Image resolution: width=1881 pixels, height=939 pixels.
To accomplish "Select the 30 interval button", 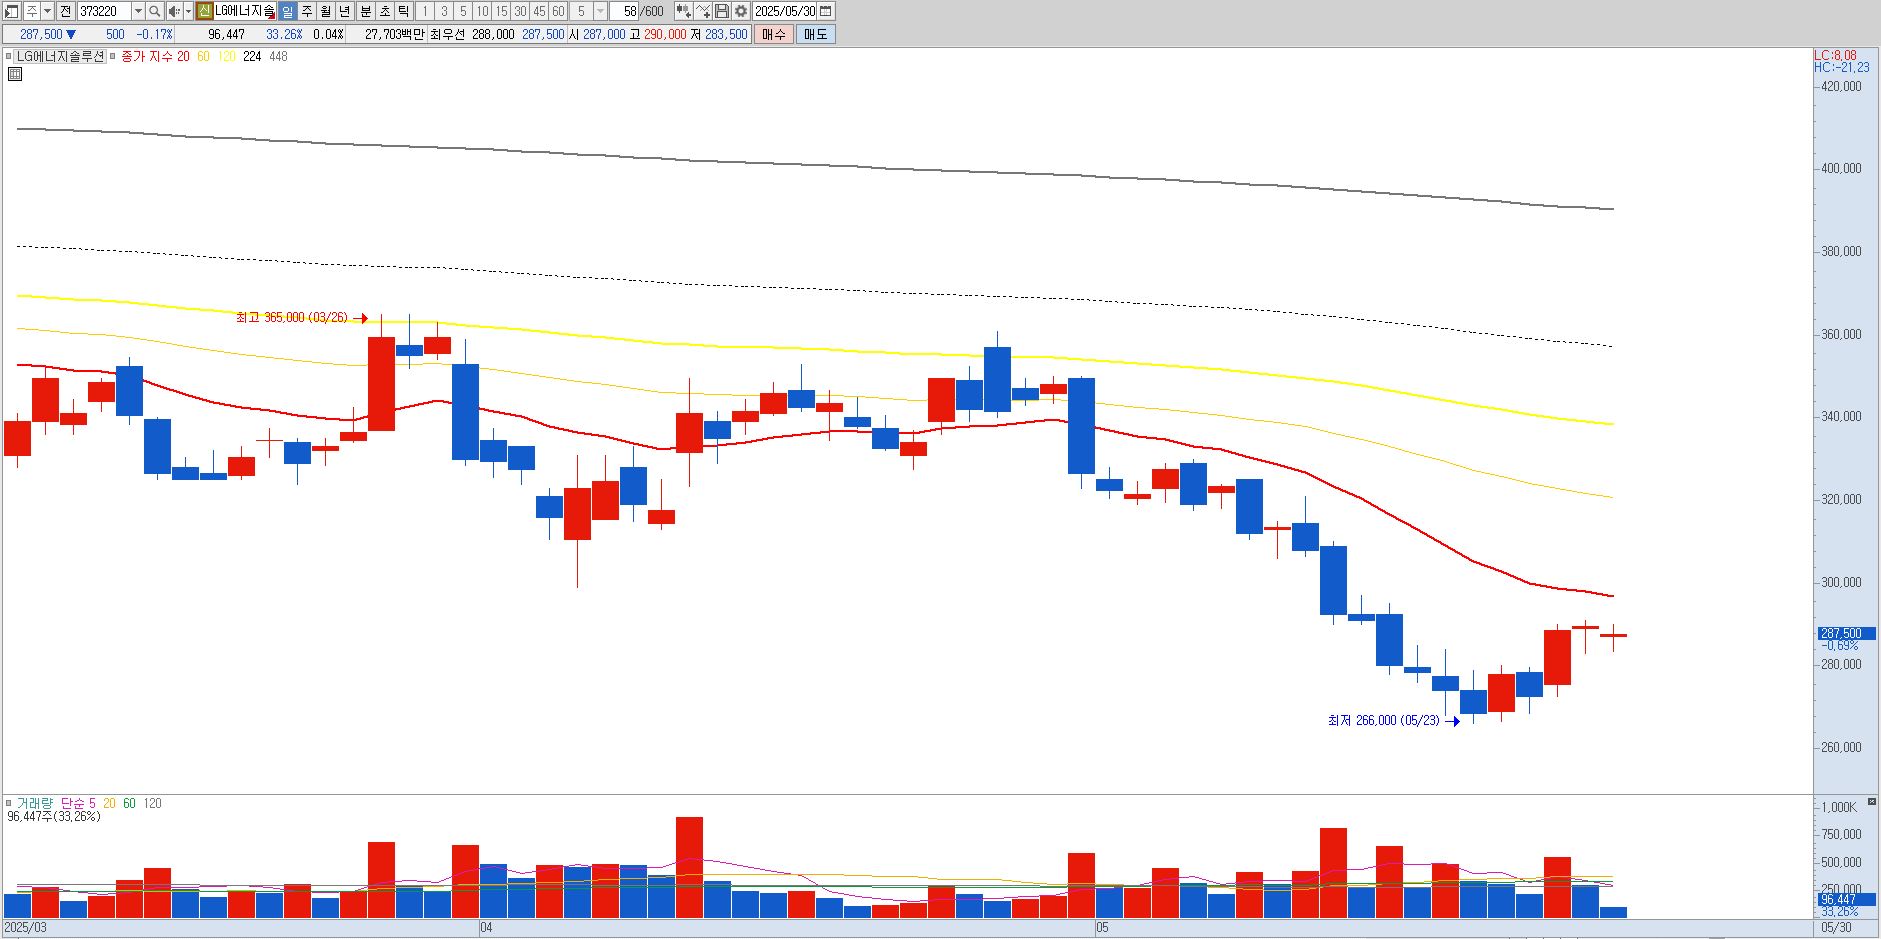I will pos(520,11).
